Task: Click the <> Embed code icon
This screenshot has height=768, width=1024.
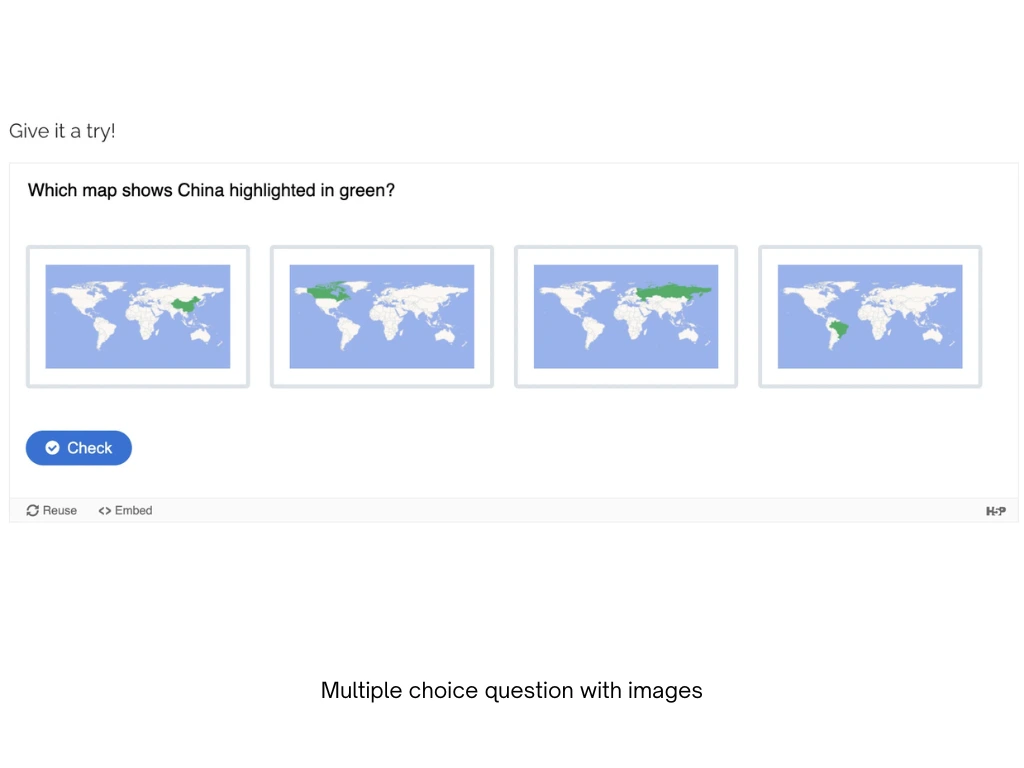Action: pos(104,510)
